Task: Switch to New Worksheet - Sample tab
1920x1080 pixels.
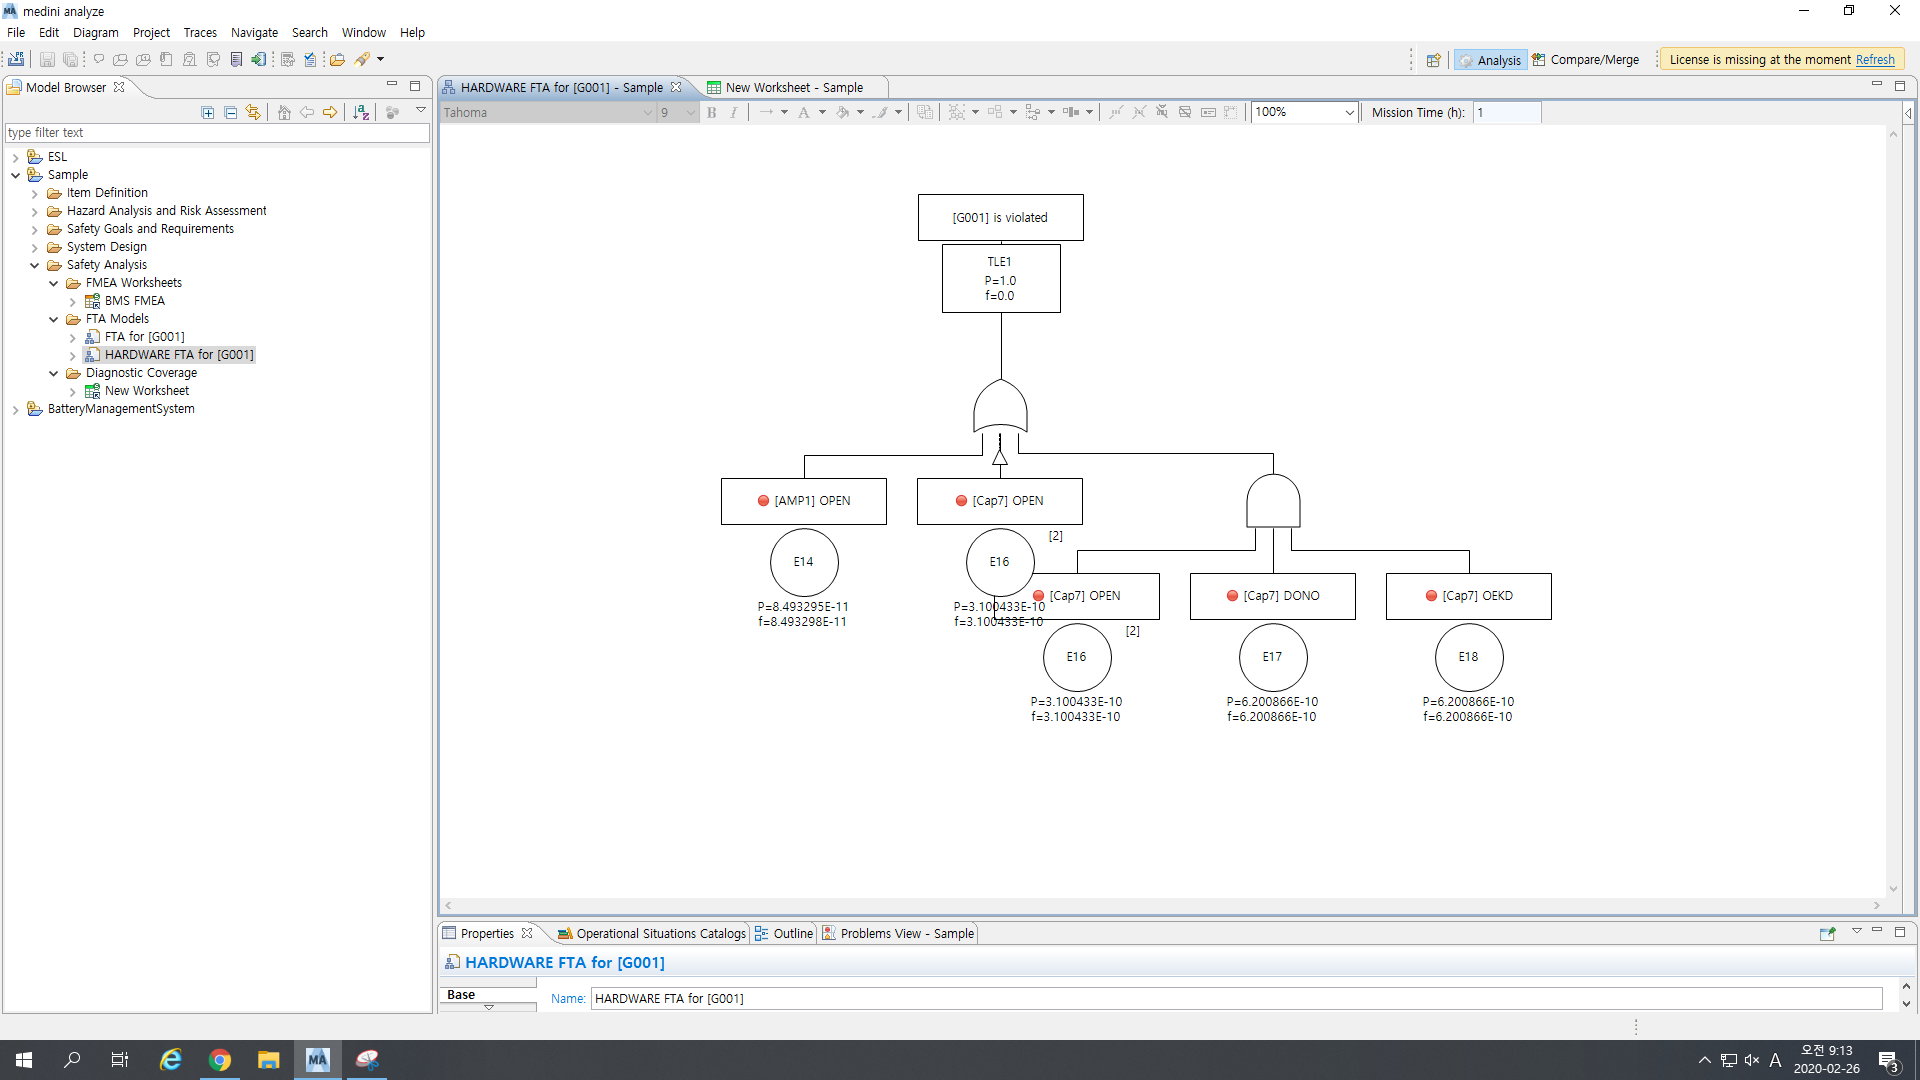Action: (x=793, y=88)
